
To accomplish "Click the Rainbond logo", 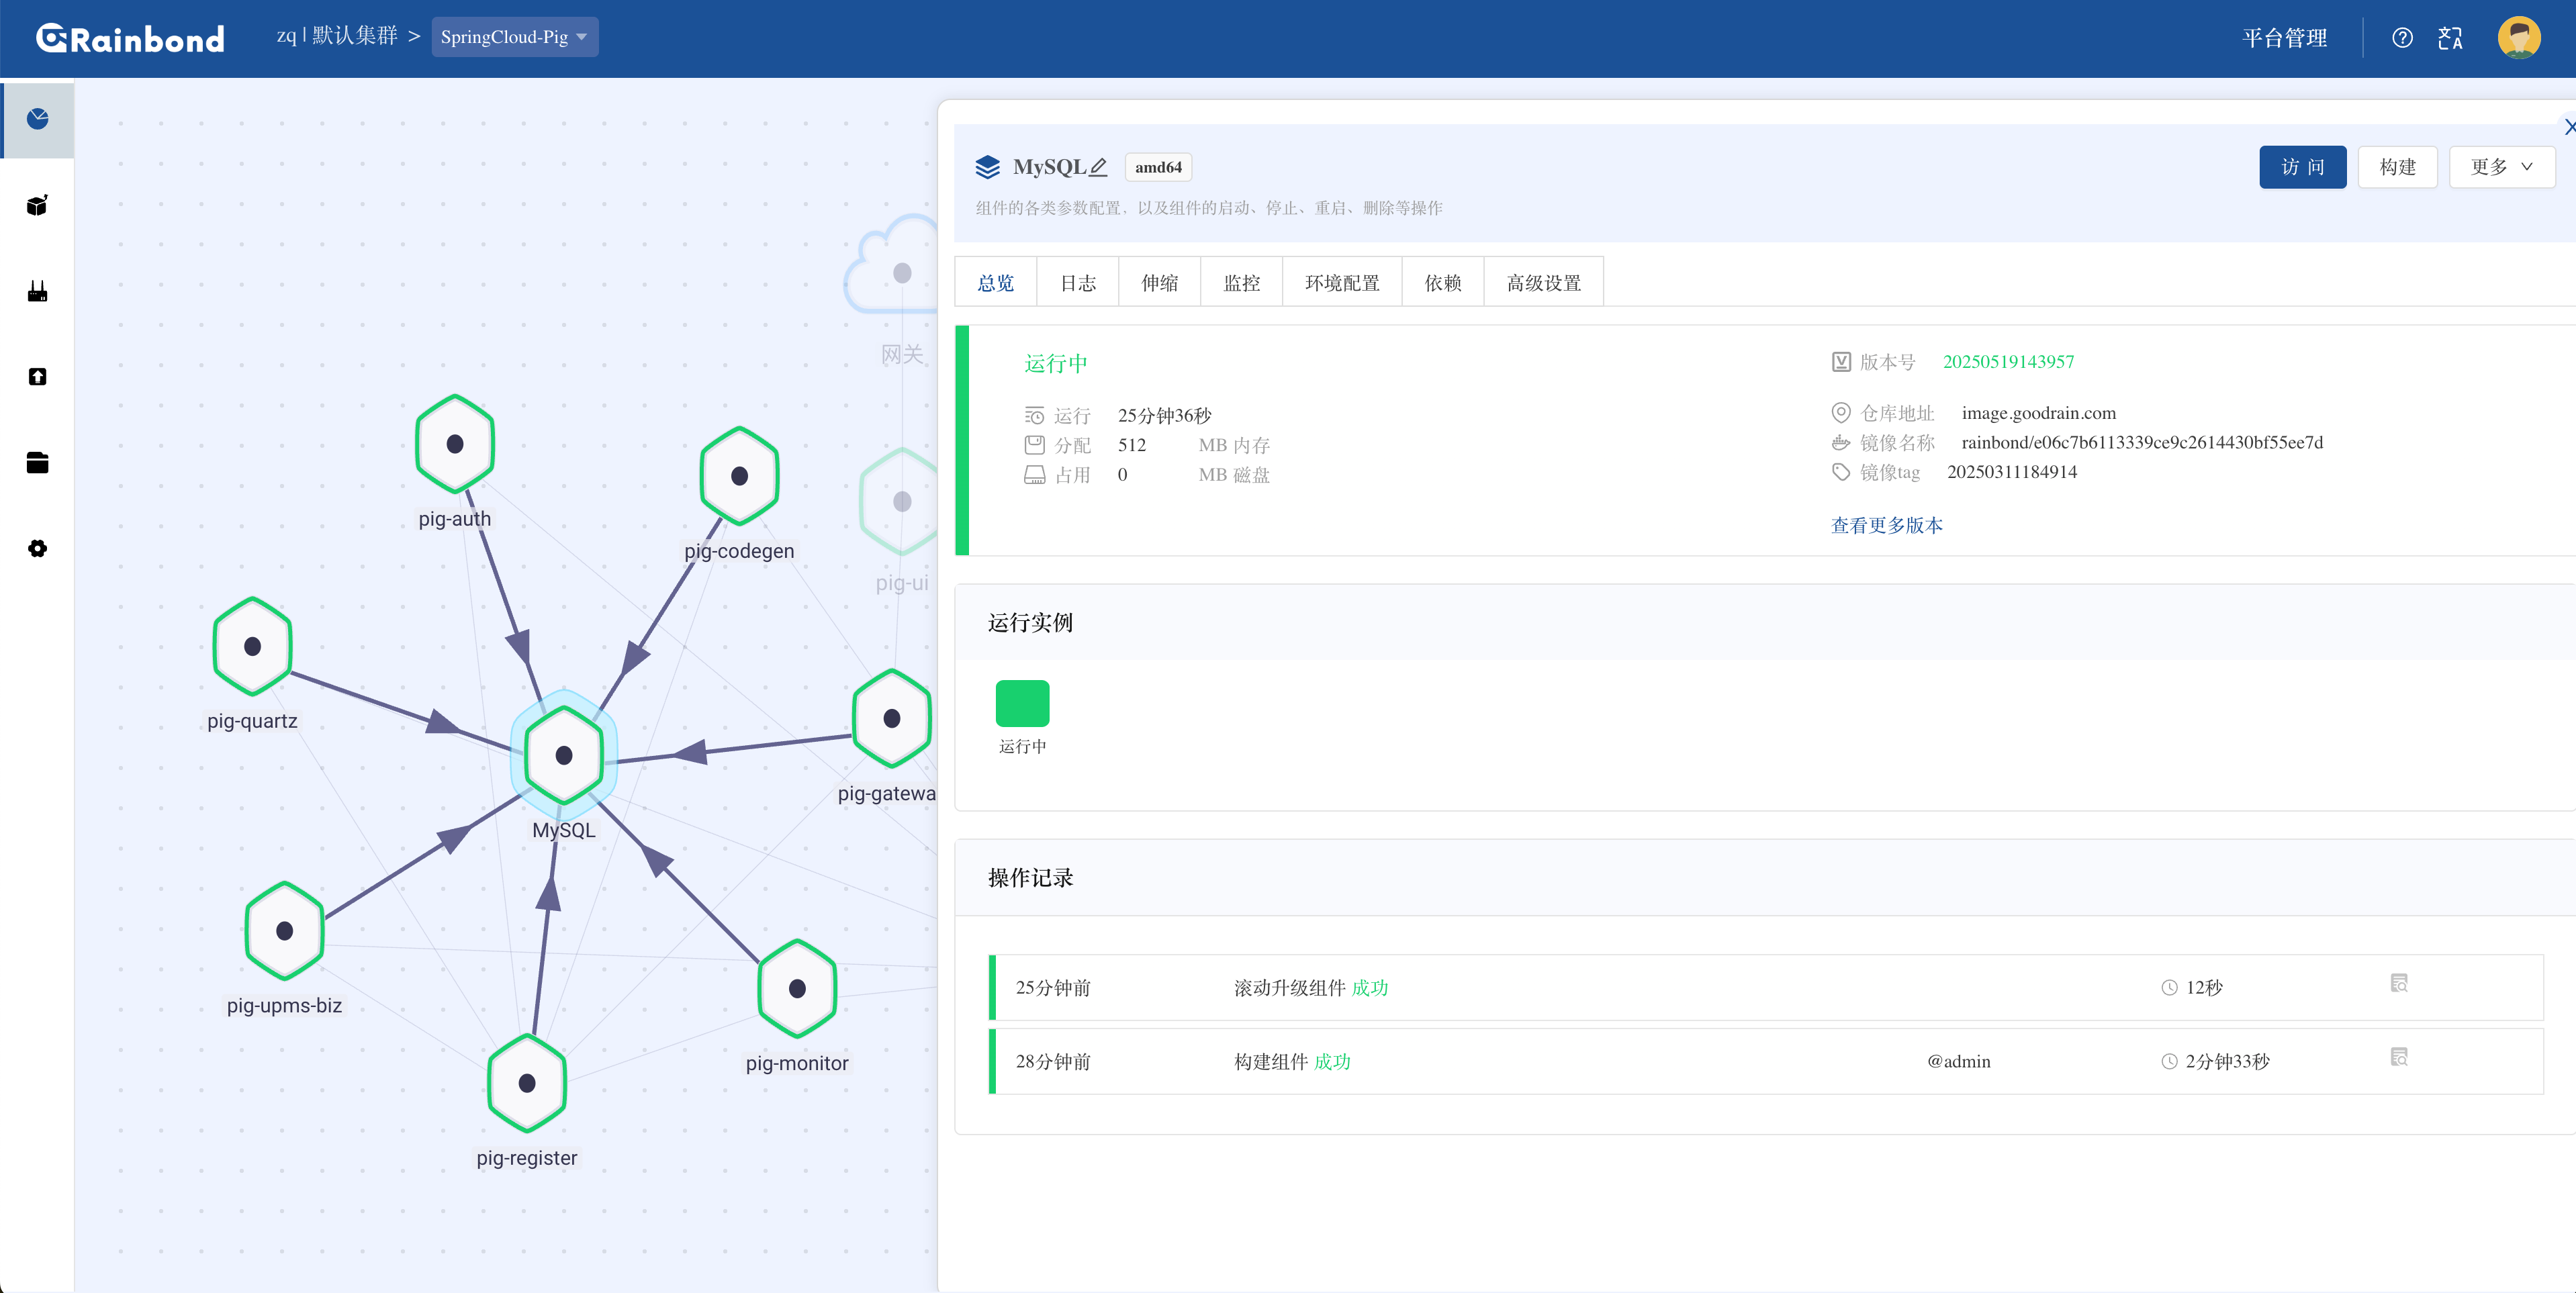I will 129,37.
